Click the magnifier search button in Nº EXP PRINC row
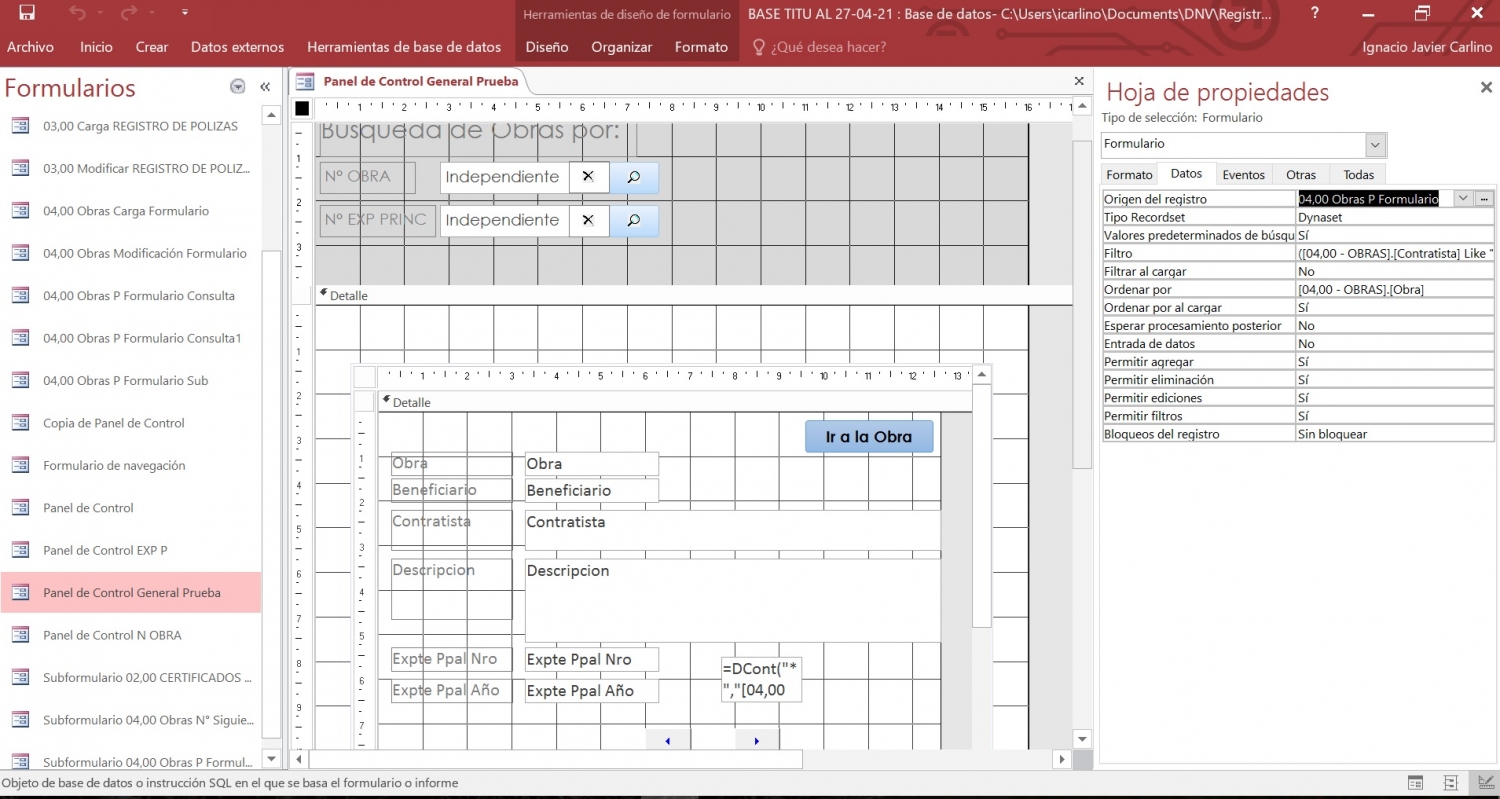The image size is (1500, 799). click(x=634, y=220)
